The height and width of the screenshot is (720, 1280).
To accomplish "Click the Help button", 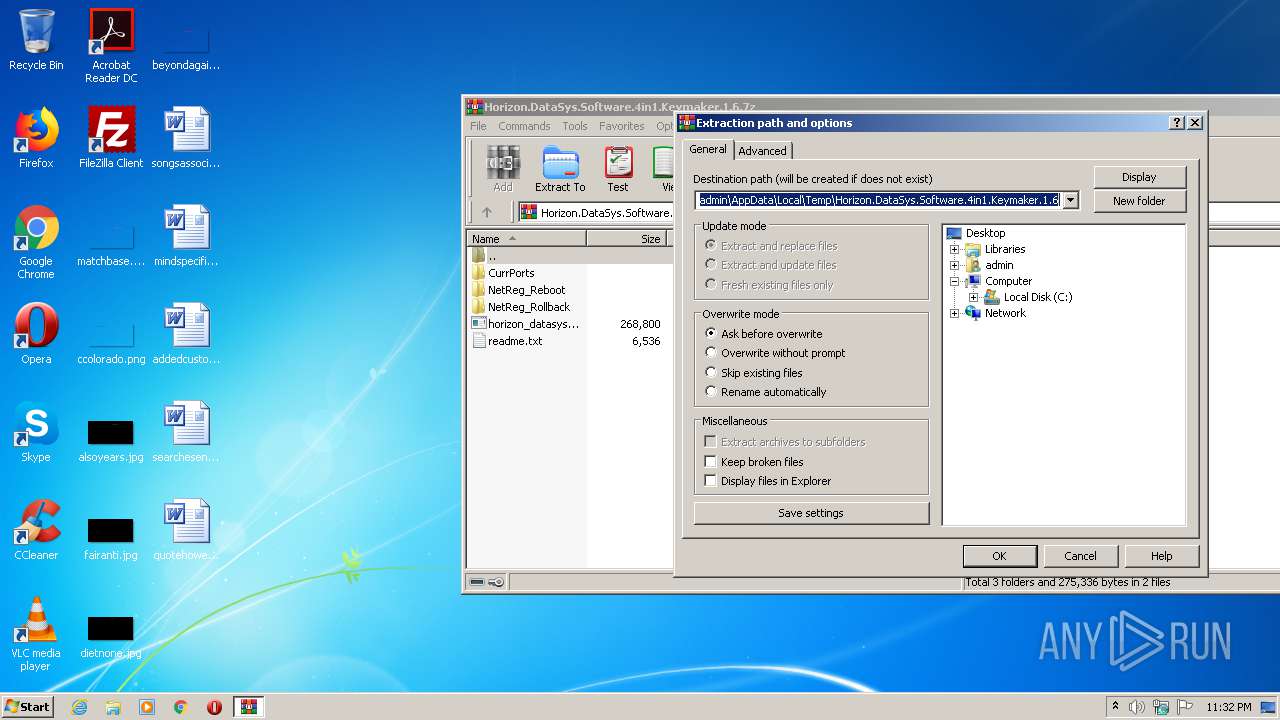I will tap(1161, 556).
